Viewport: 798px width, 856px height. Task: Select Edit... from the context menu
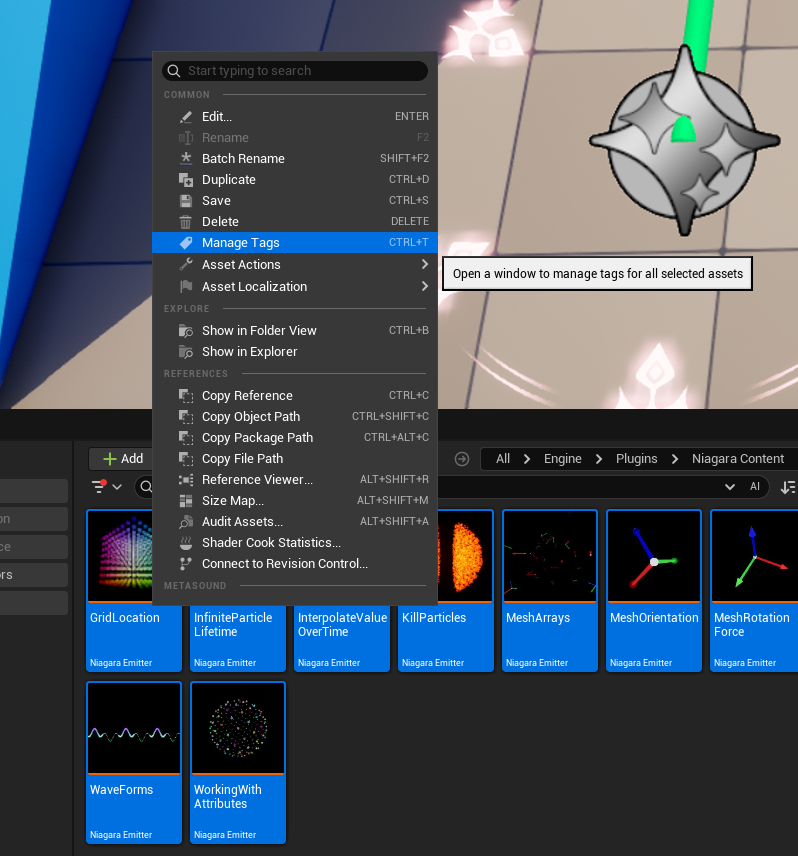[x=295, y=117]
